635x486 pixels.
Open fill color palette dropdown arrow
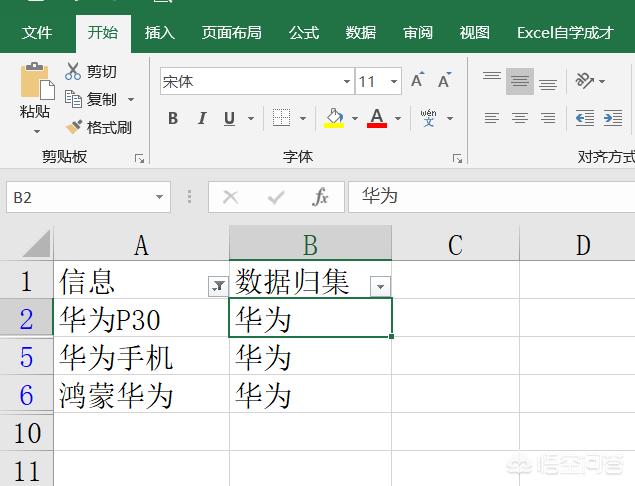(x=355, y=118)
